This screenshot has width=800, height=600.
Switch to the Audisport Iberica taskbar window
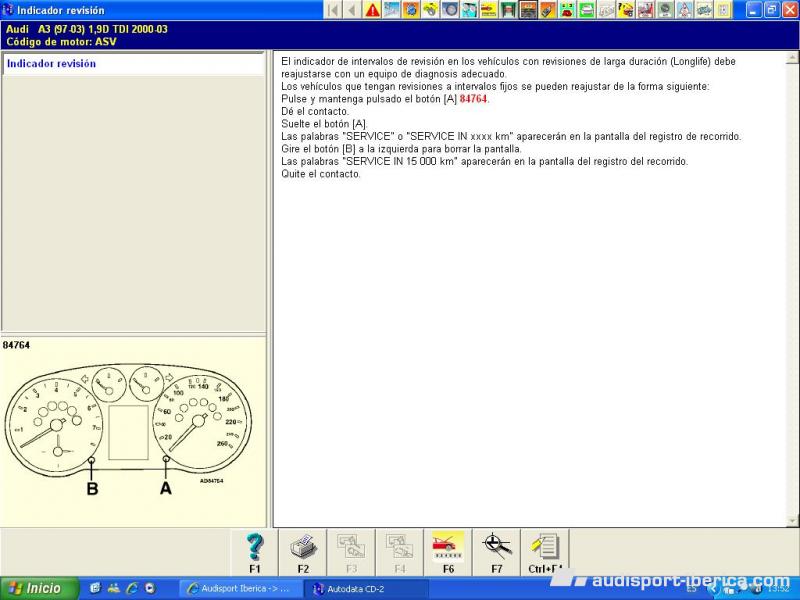[240, 589]
